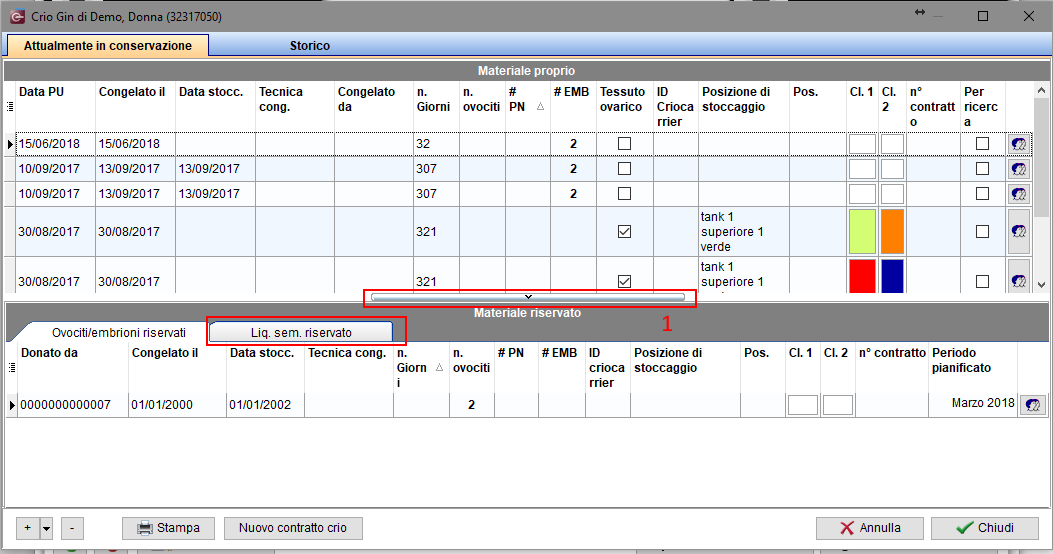Toggle Per ricerca checkbox for second 10/09/2017 row

(982, 194)
